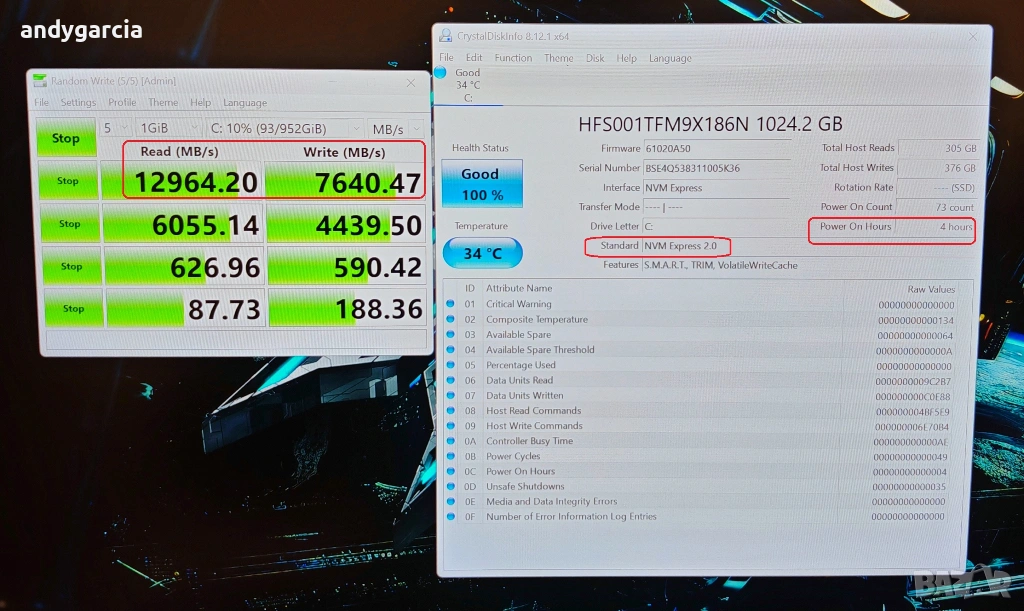Click the 34 °C temperature button
This screenshot has height=611, width=1024.
tap(483, 253)
